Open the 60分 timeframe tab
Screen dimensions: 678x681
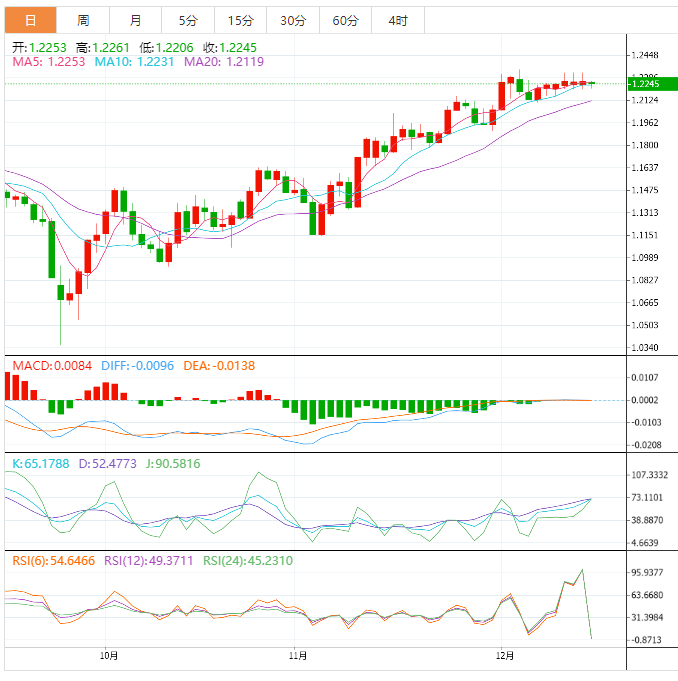point(345,20)
